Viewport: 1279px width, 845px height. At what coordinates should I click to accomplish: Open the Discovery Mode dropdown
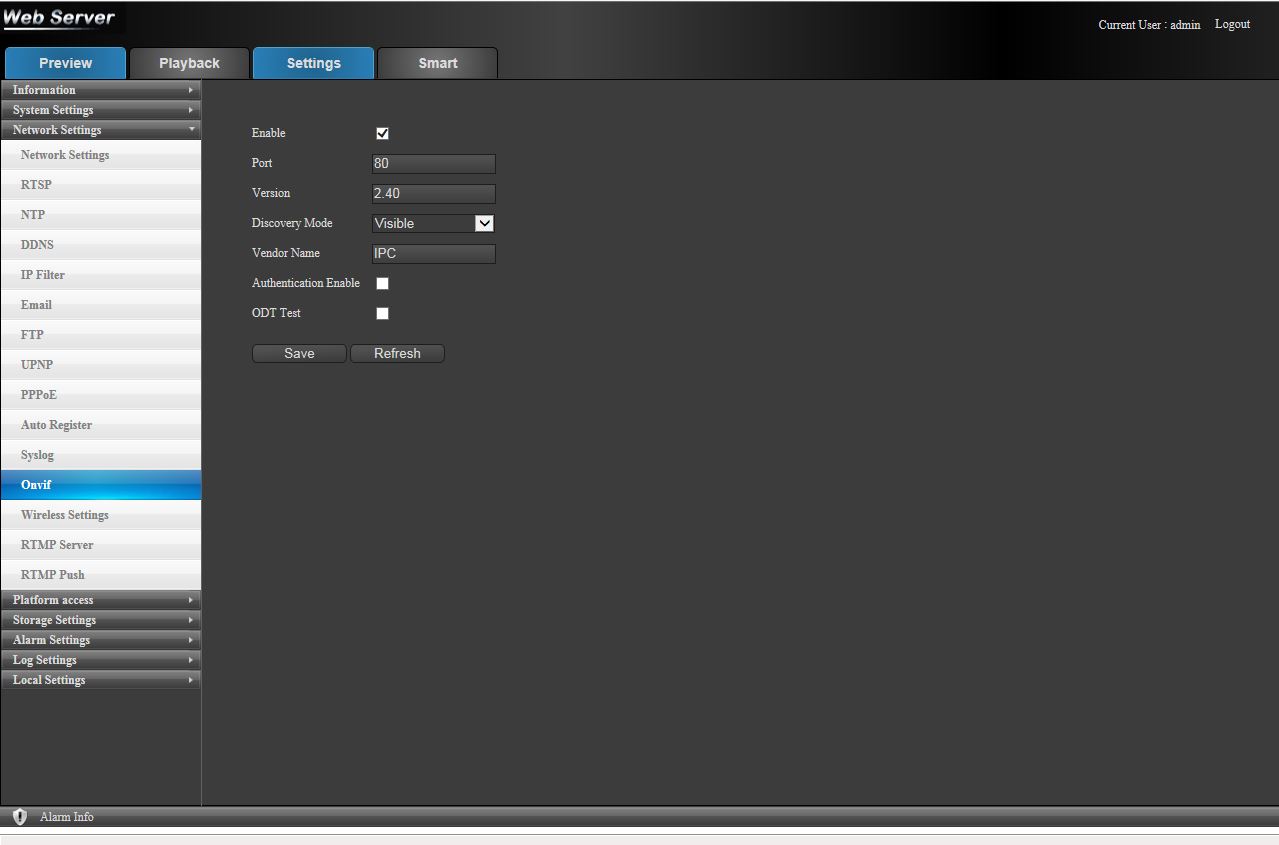click(433, 224)
